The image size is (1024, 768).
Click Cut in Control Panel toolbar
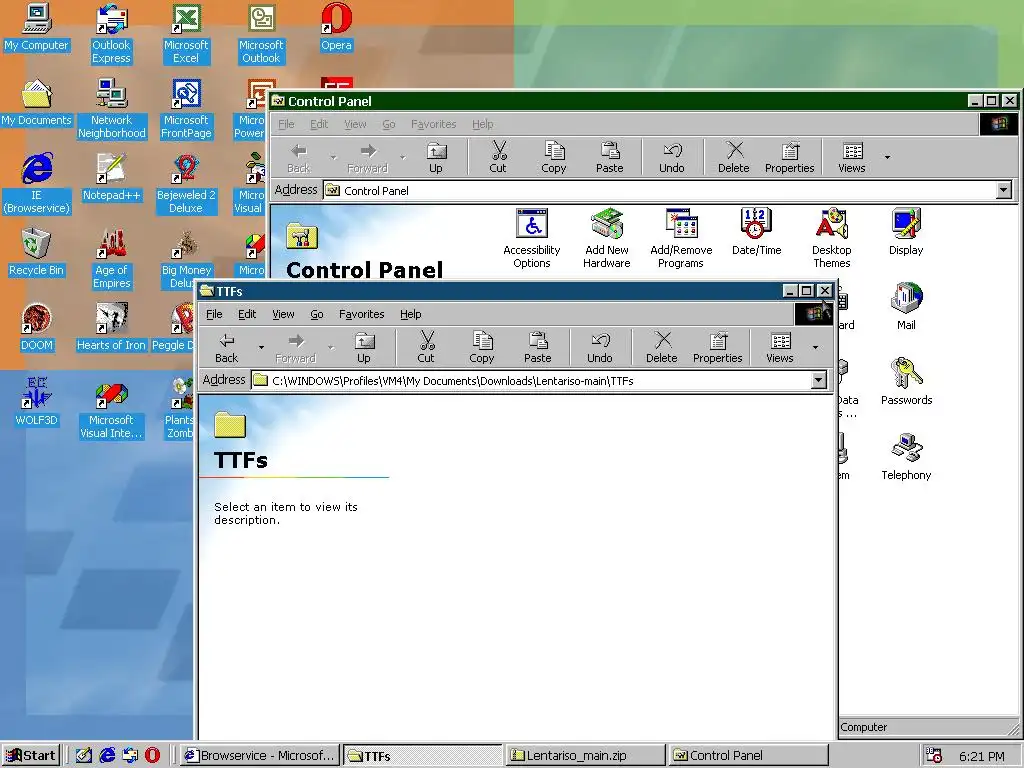click(498, 157)
